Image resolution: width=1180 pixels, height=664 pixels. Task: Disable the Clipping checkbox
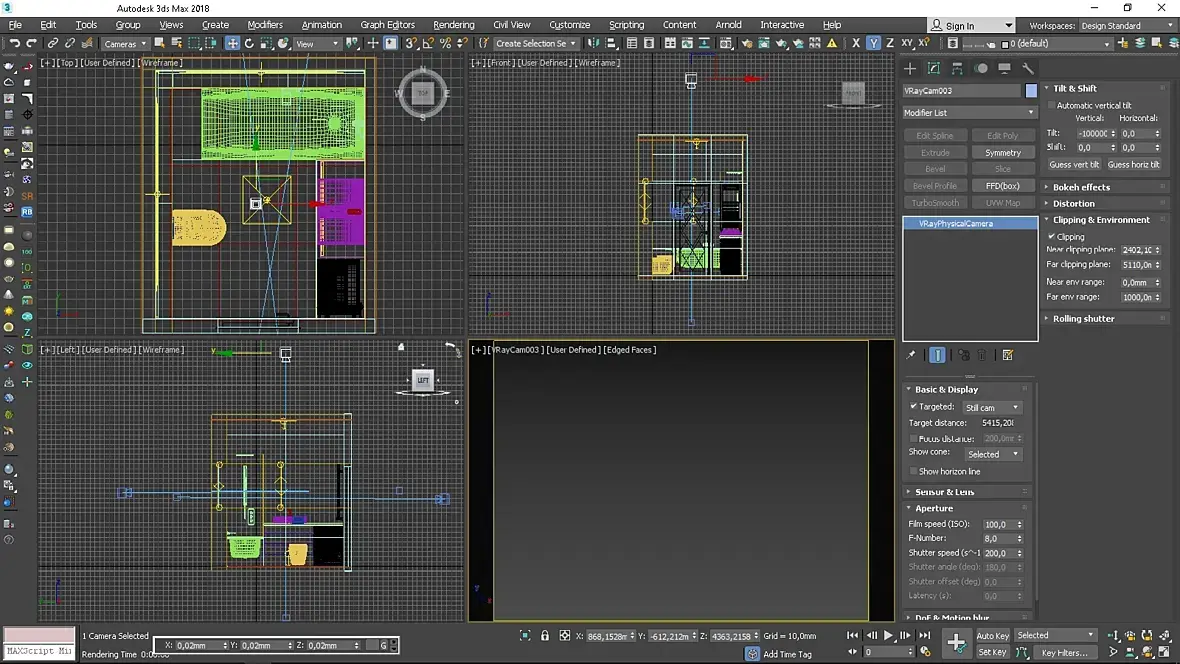(1052, 237)
